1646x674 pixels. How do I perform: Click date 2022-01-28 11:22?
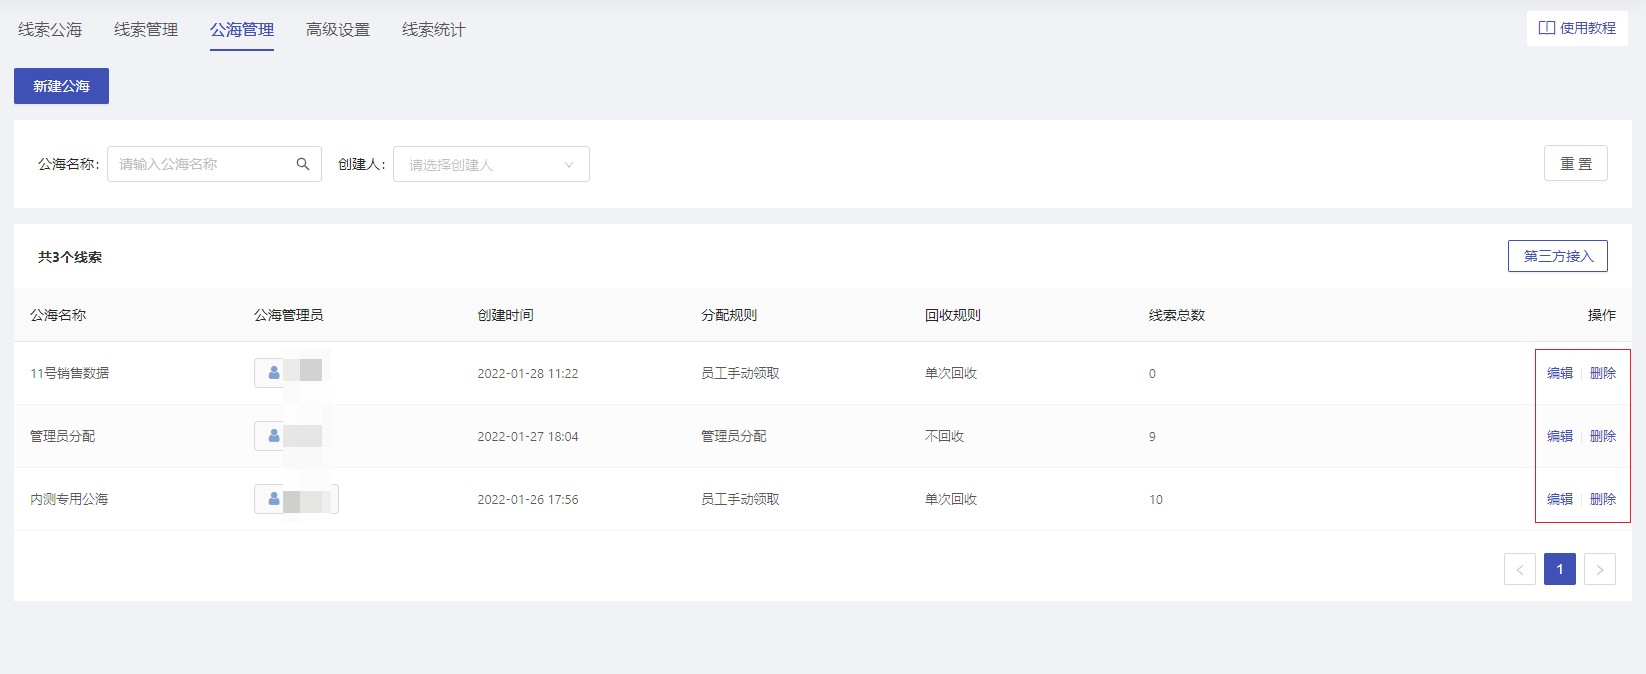(x=528, y=373)
